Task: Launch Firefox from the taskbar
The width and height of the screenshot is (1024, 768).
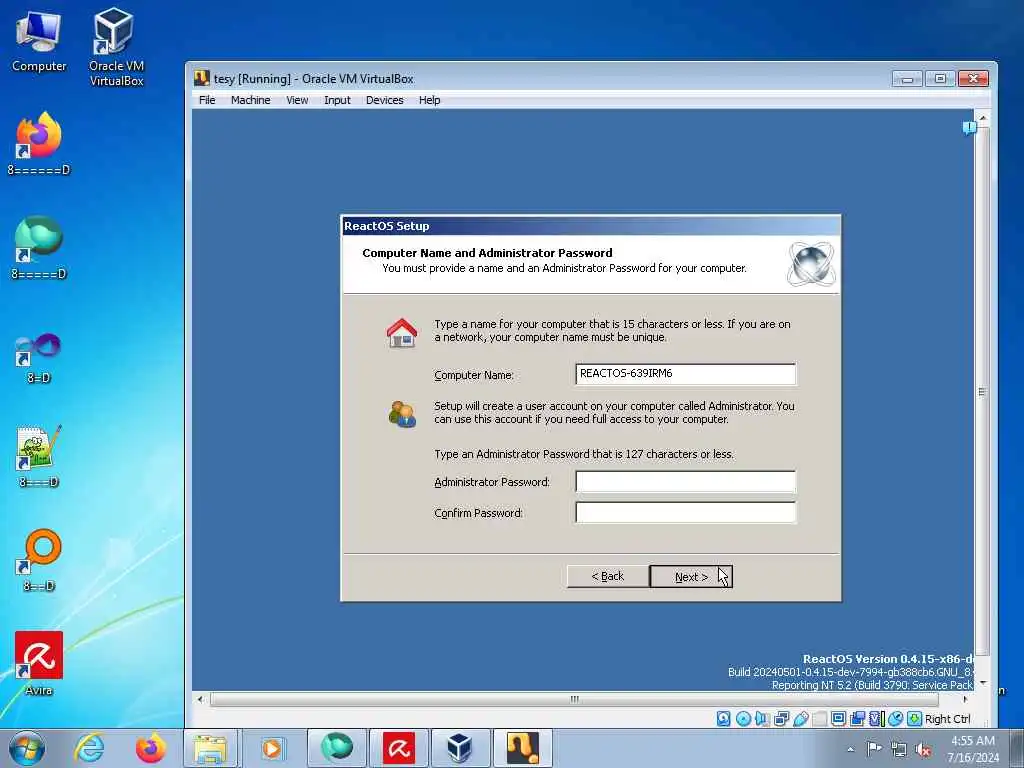Action: click(x=150, y=748)
